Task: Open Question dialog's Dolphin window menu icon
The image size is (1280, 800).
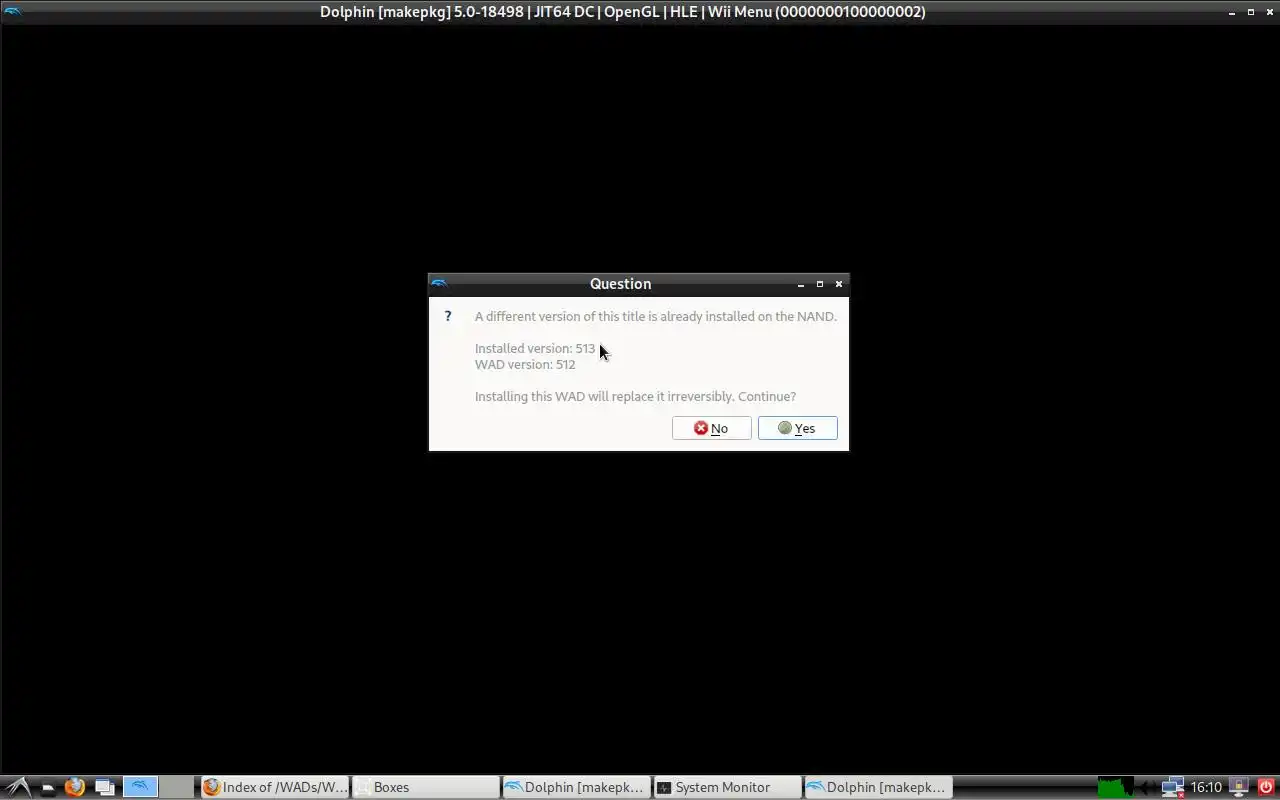Action: coord(439,284)
